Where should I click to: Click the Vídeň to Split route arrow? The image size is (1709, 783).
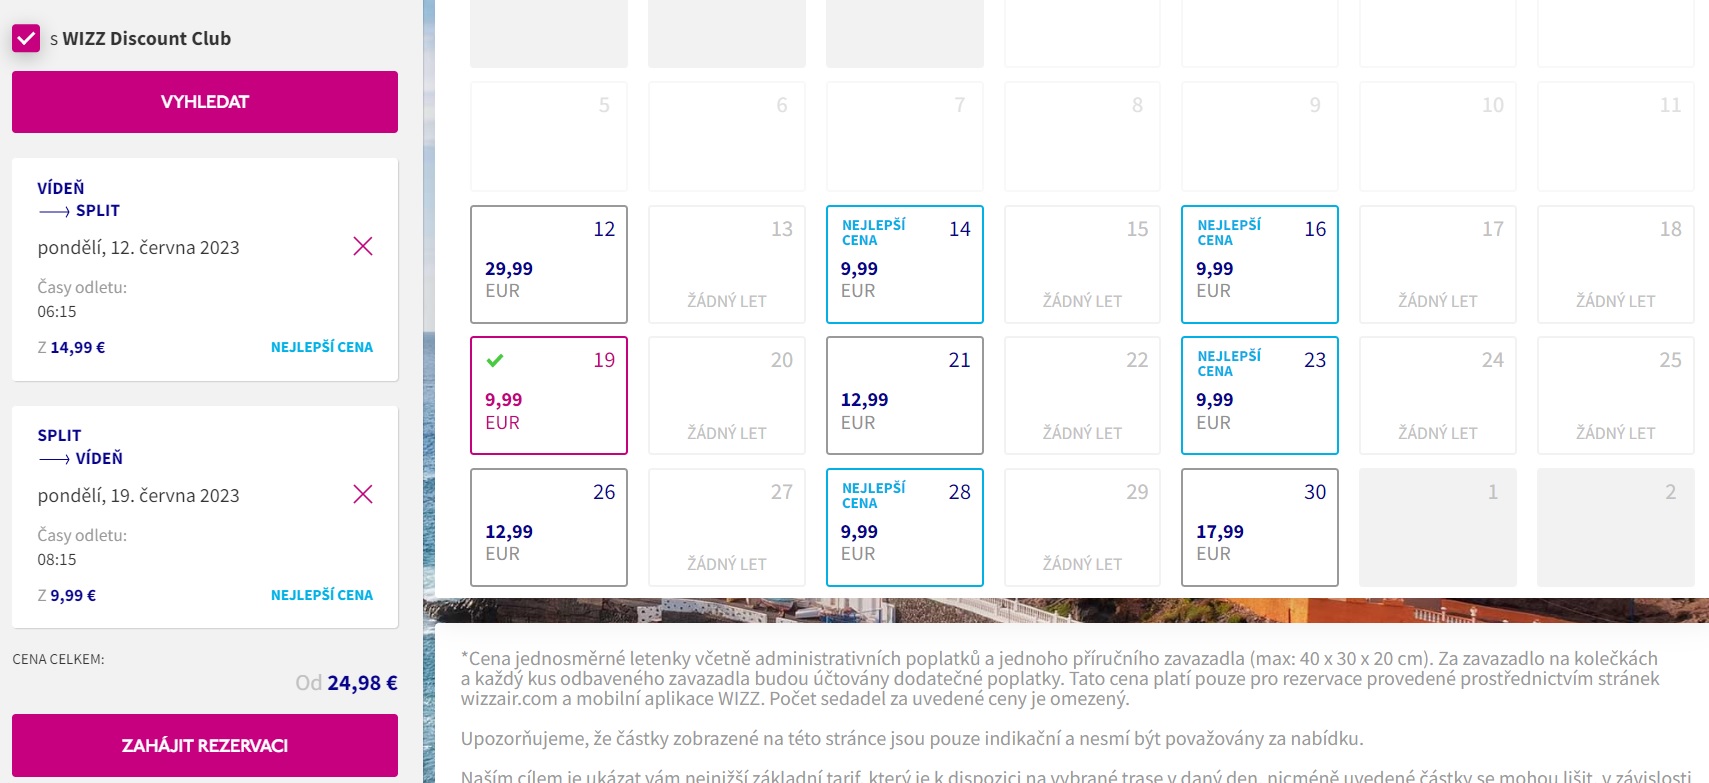point(54,212)
